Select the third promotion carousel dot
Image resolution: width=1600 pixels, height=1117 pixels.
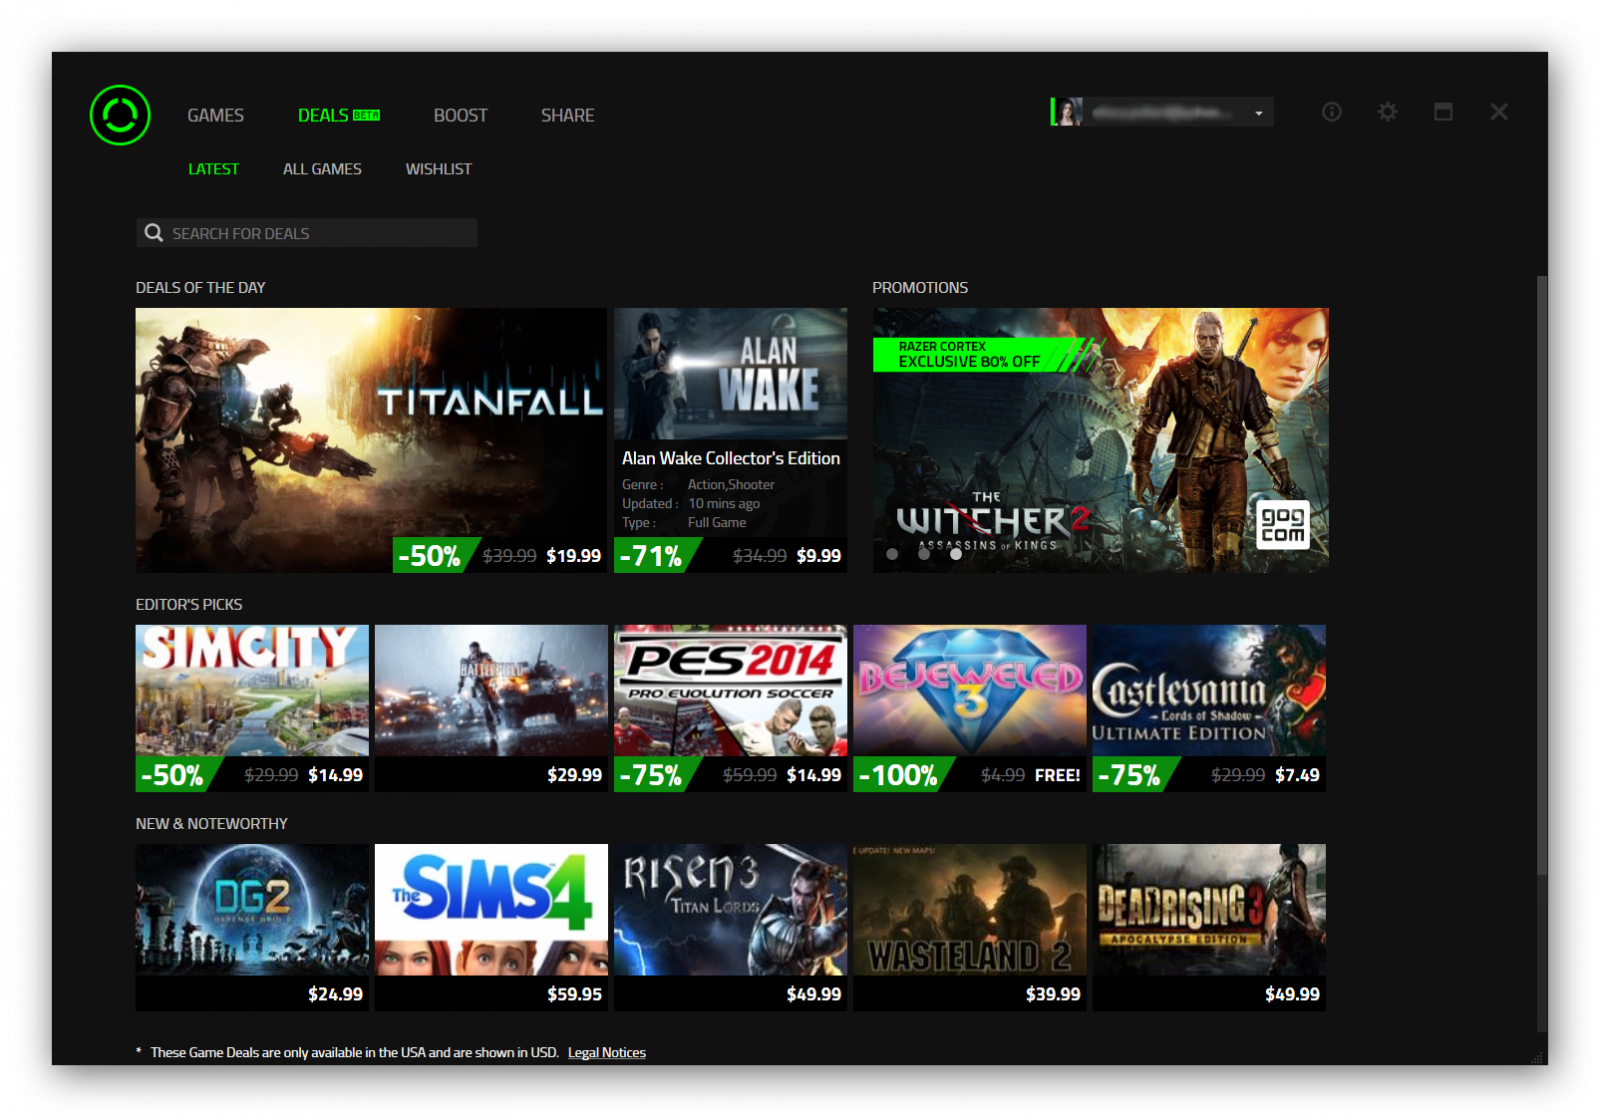(x=956, y=554)
